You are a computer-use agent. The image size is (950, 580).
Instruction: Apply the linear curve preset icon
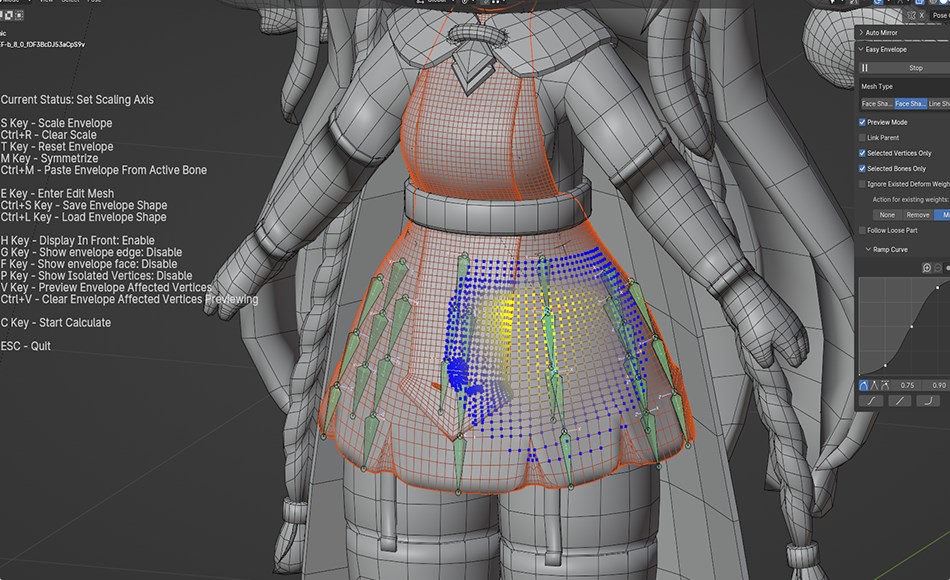point(898,400)
